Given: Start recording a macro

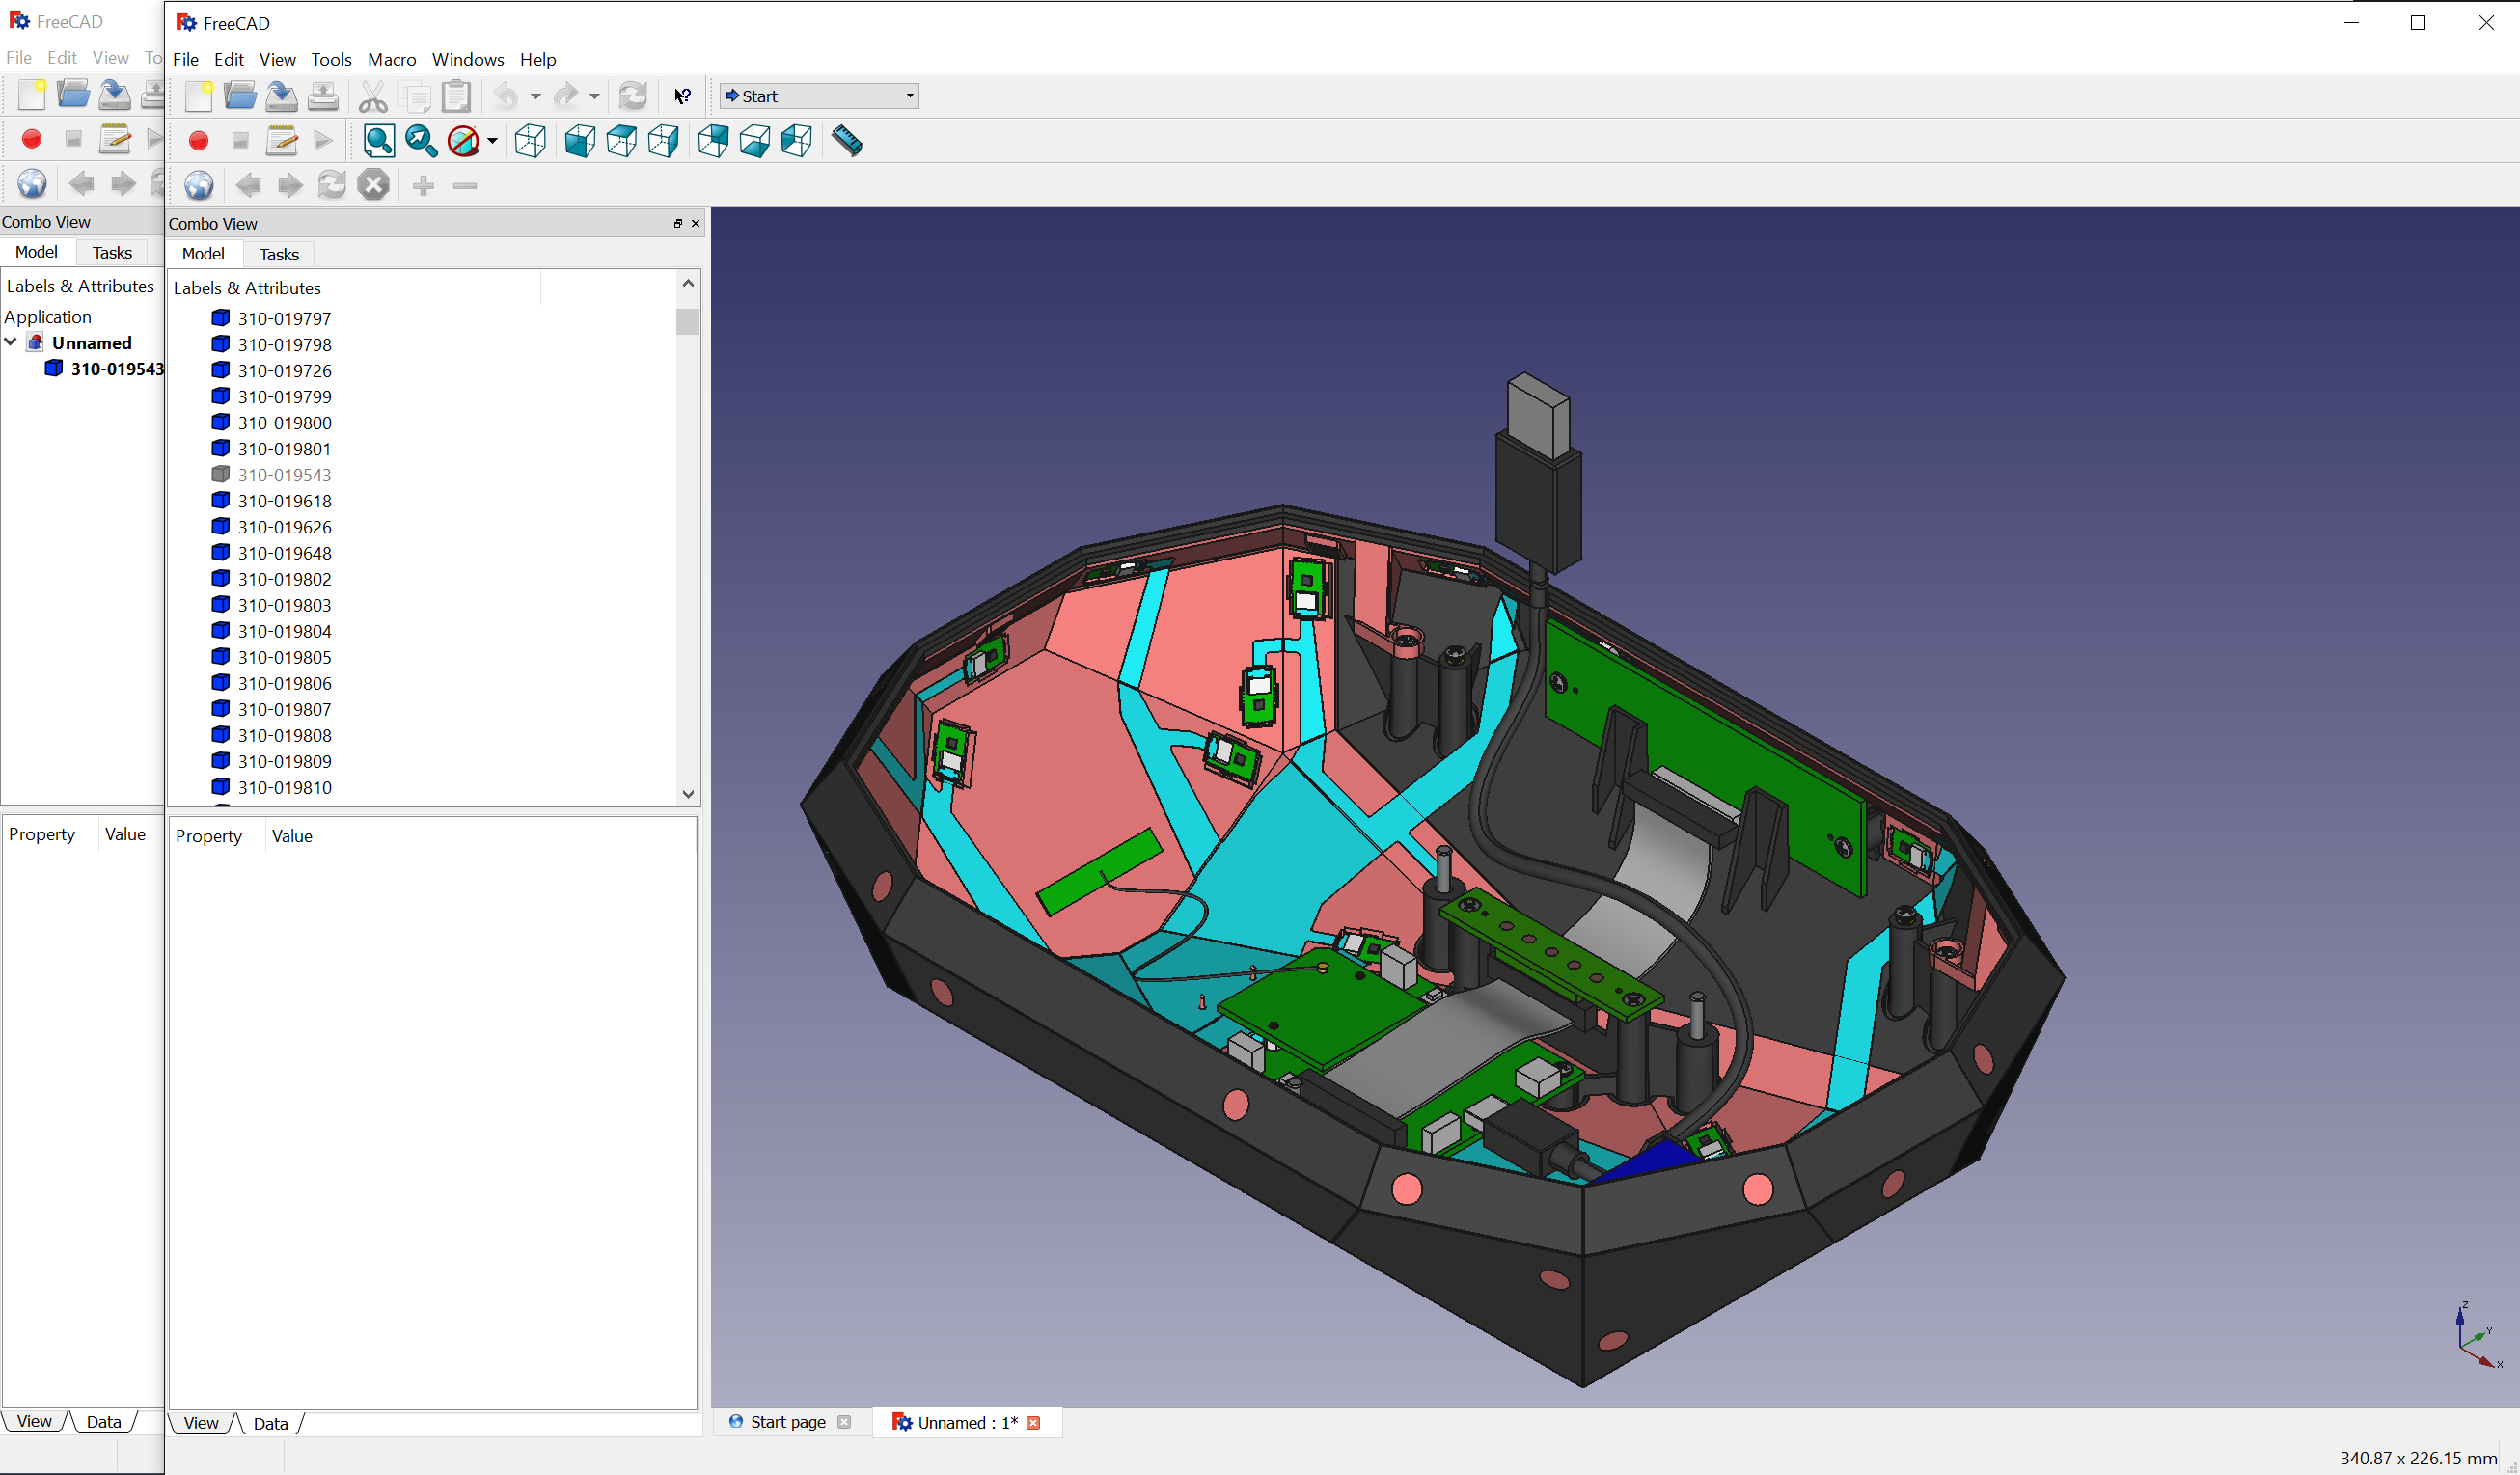Looking at the screenshot, I should tap(198, 140).
